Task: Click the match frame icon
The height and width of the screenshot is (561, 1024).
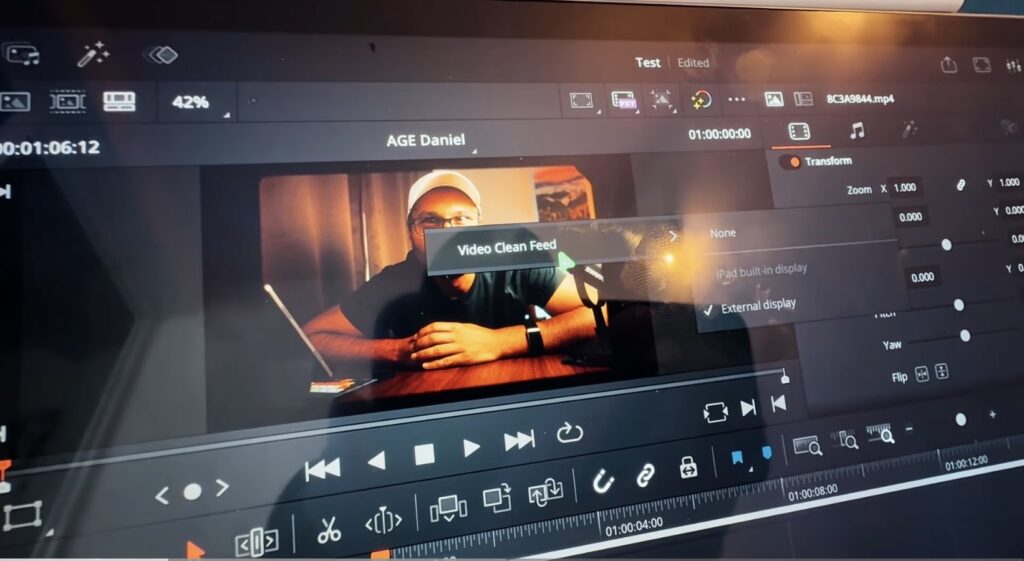Action: 715,413
